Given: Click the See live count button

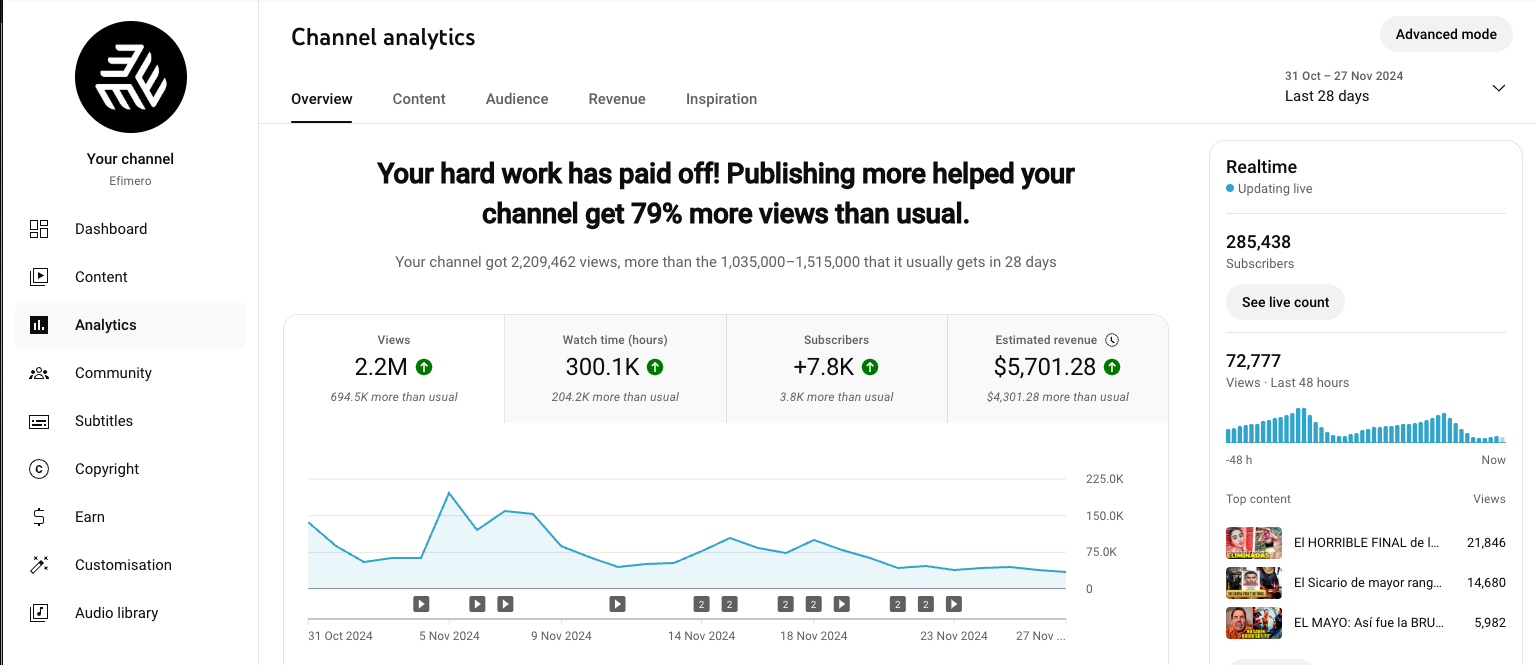Looking at the screenshot, I should click(1285, 302).
